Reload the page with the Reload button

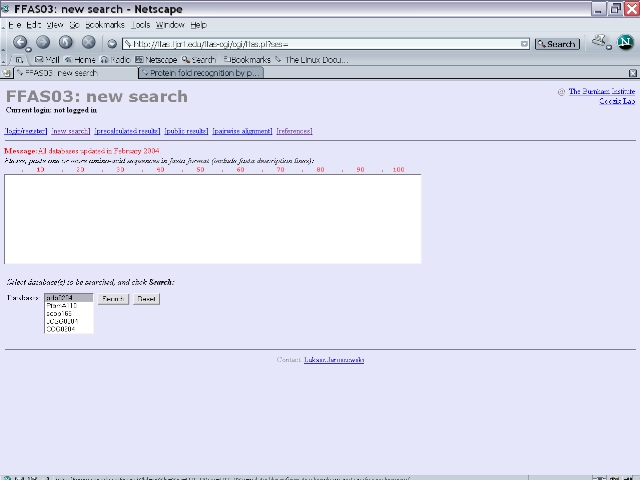click(66, 43)
